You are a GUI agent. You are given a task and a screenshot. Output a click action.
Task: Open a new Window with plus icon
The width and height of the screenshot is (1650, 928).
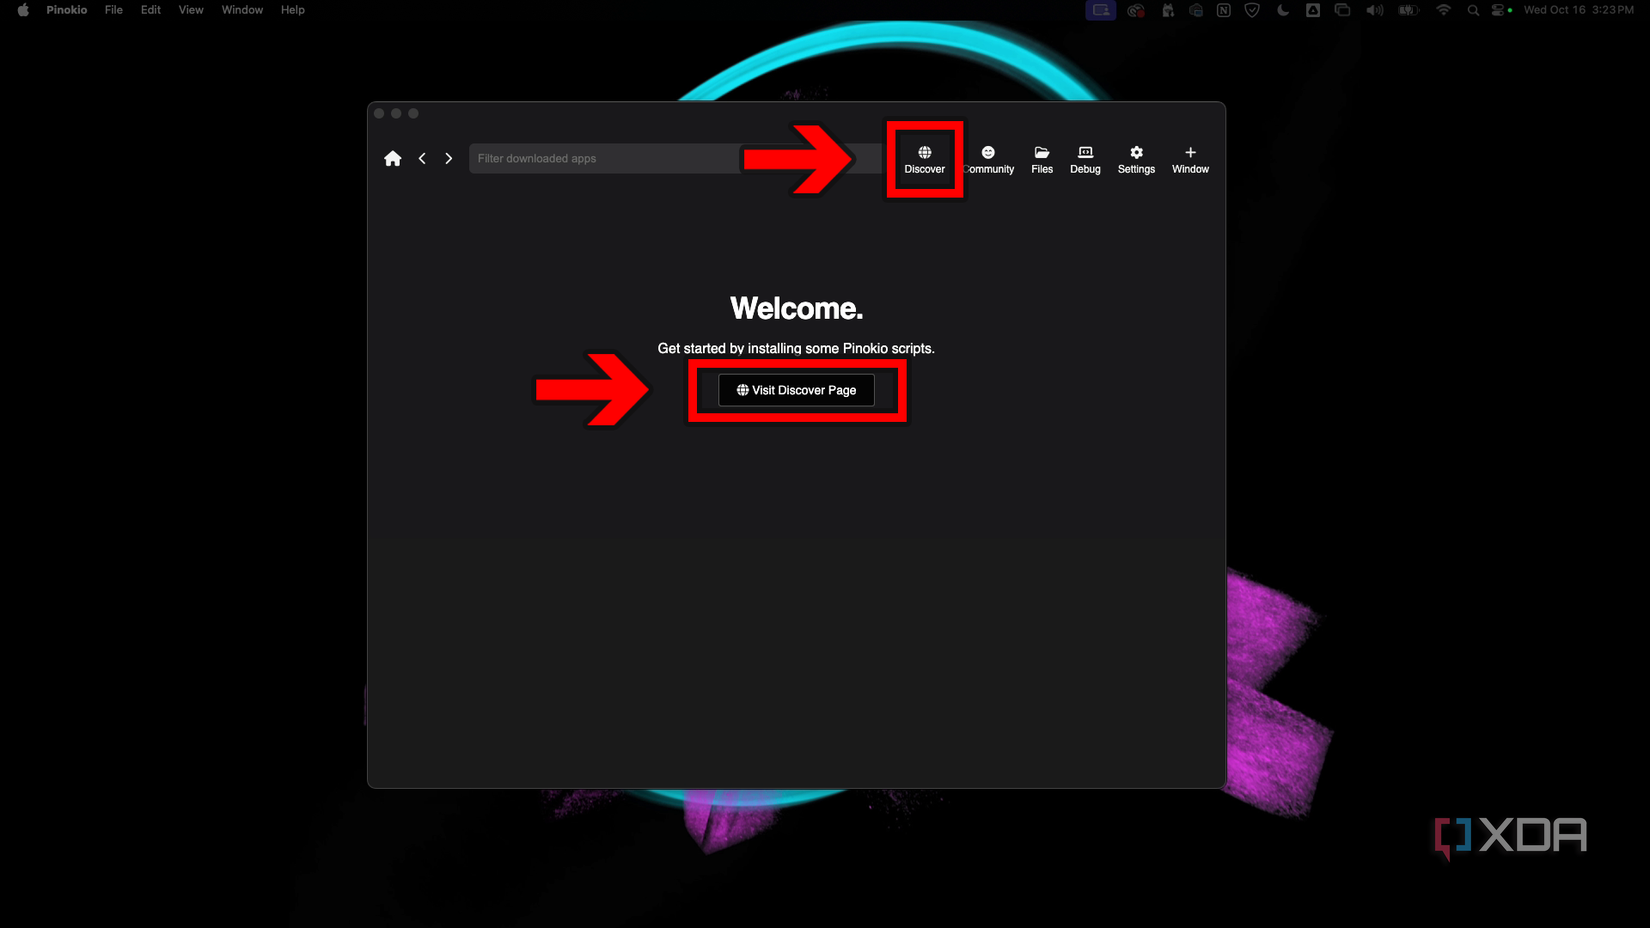point(1190,160)
